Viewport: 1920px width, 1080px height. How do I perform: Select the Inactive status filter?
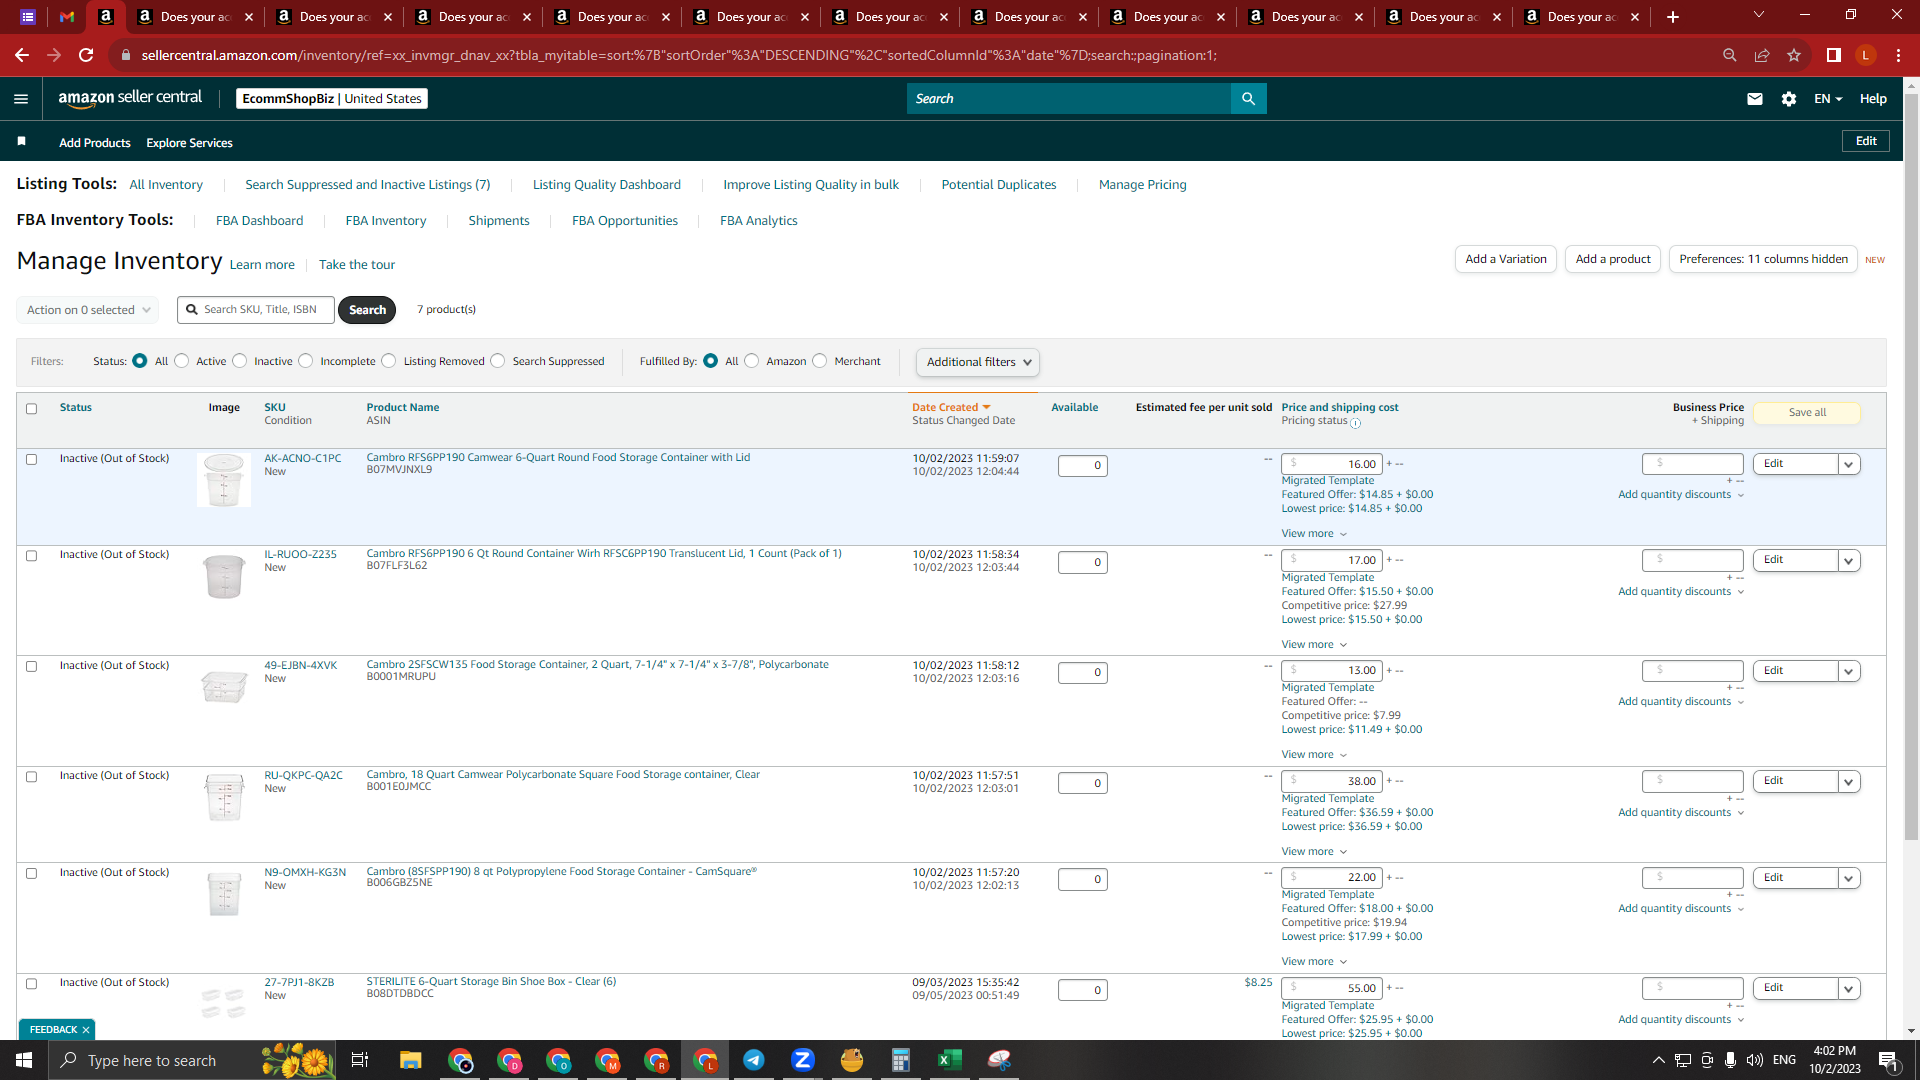click(x=240, y=361)
